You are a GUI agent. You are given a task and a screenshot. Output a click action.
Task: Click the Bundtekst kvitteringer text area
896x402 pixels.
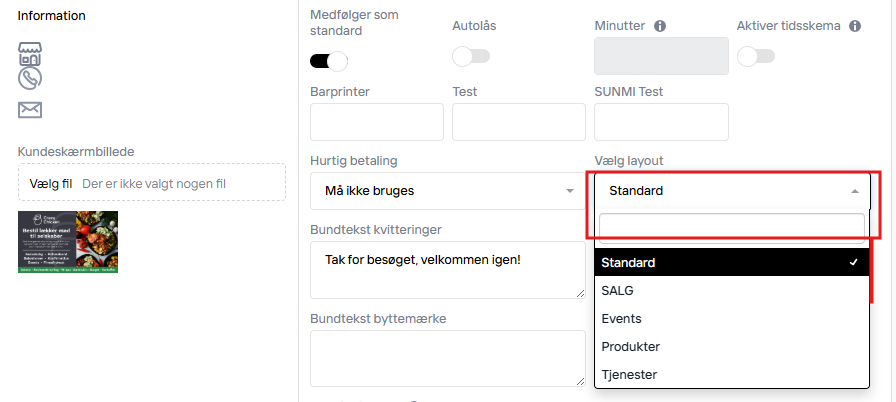[x=447, y=269]
